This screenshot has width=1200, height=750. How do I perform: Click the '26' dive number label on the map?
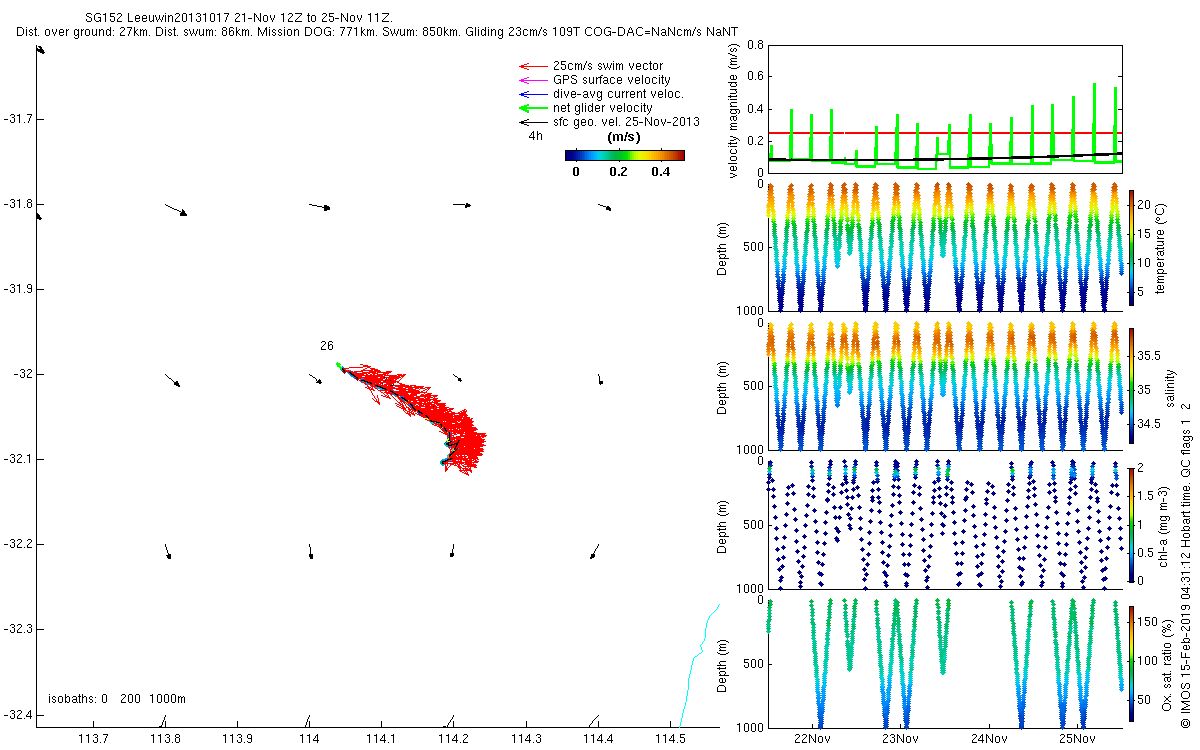click(327, 346)
